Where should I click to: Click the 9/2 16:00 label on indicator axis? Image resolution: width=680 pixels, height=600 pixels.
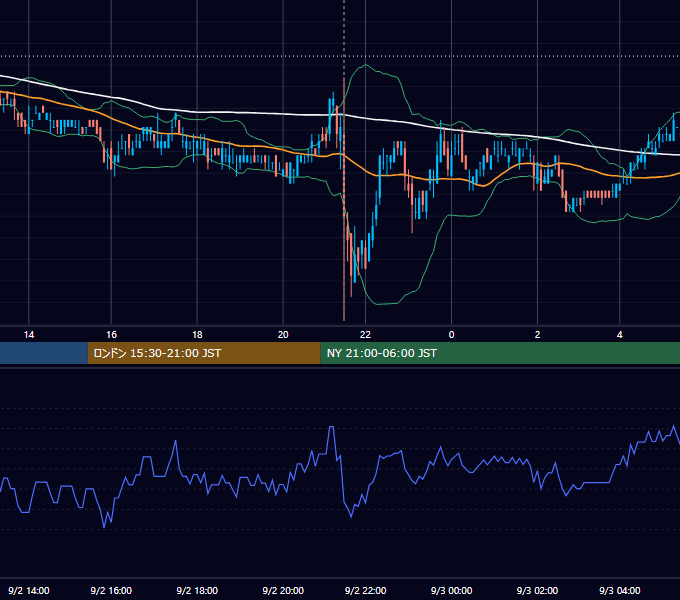[x=111, y=590]
